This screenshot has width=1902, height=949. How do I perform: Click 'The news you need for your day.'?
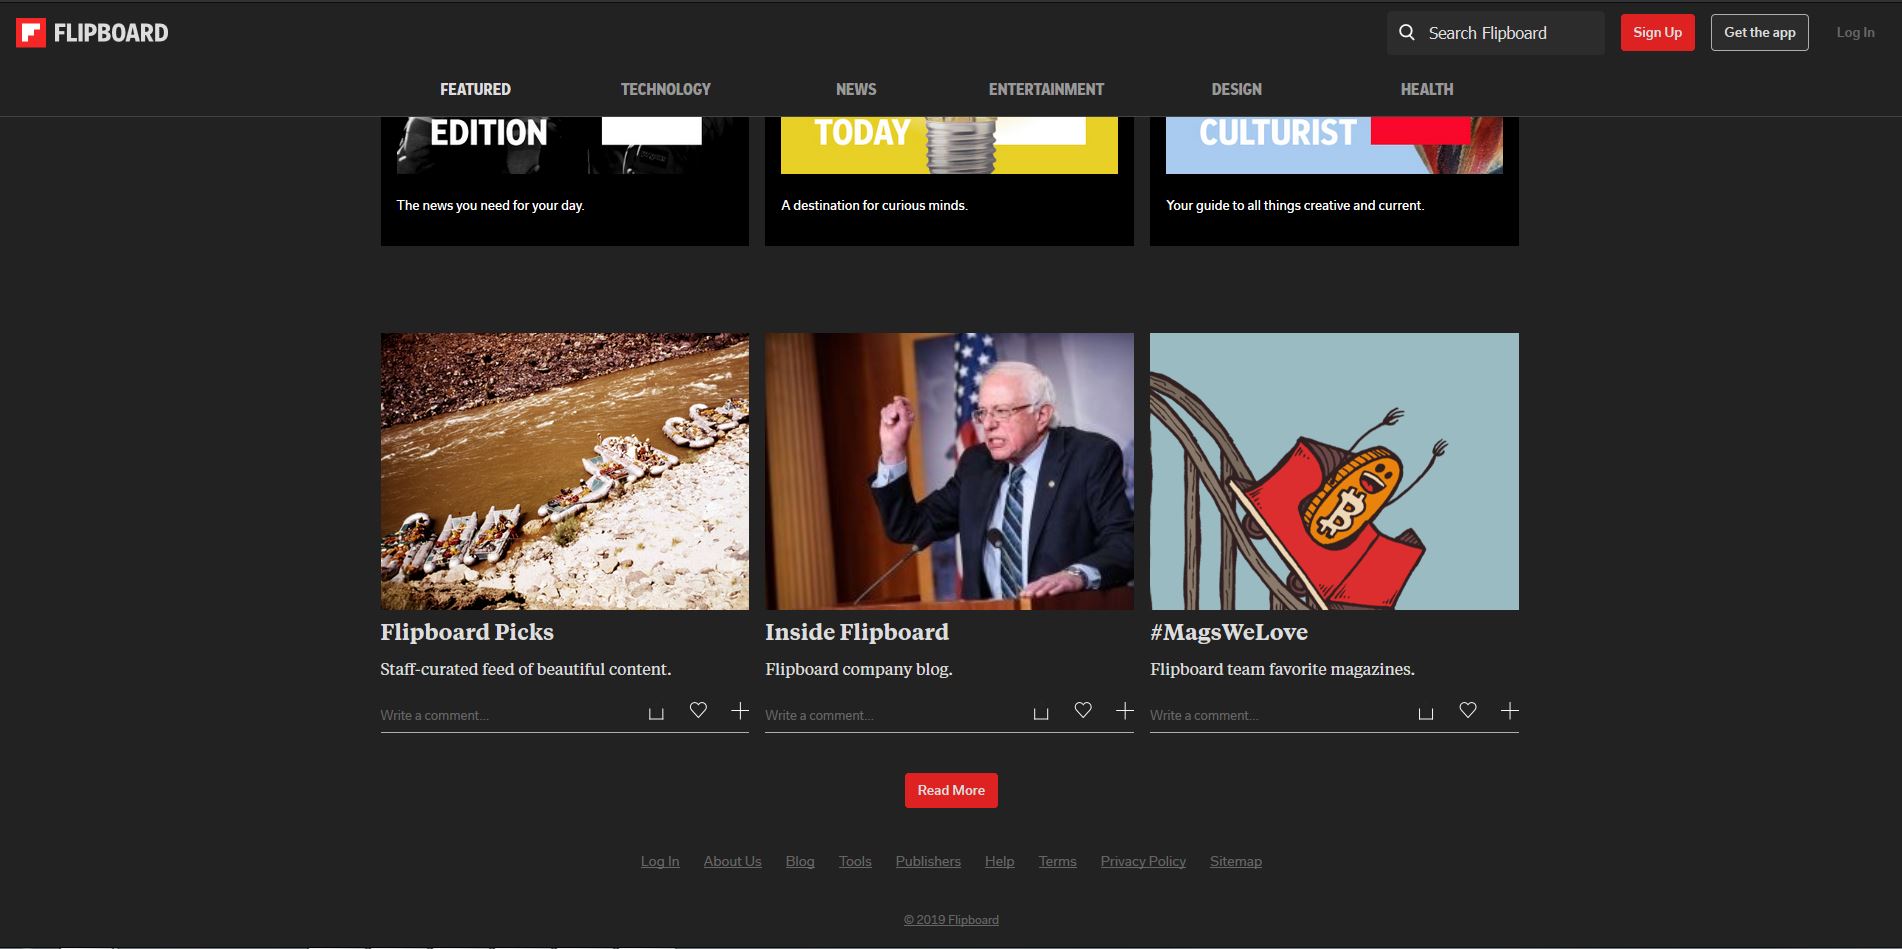490,205
